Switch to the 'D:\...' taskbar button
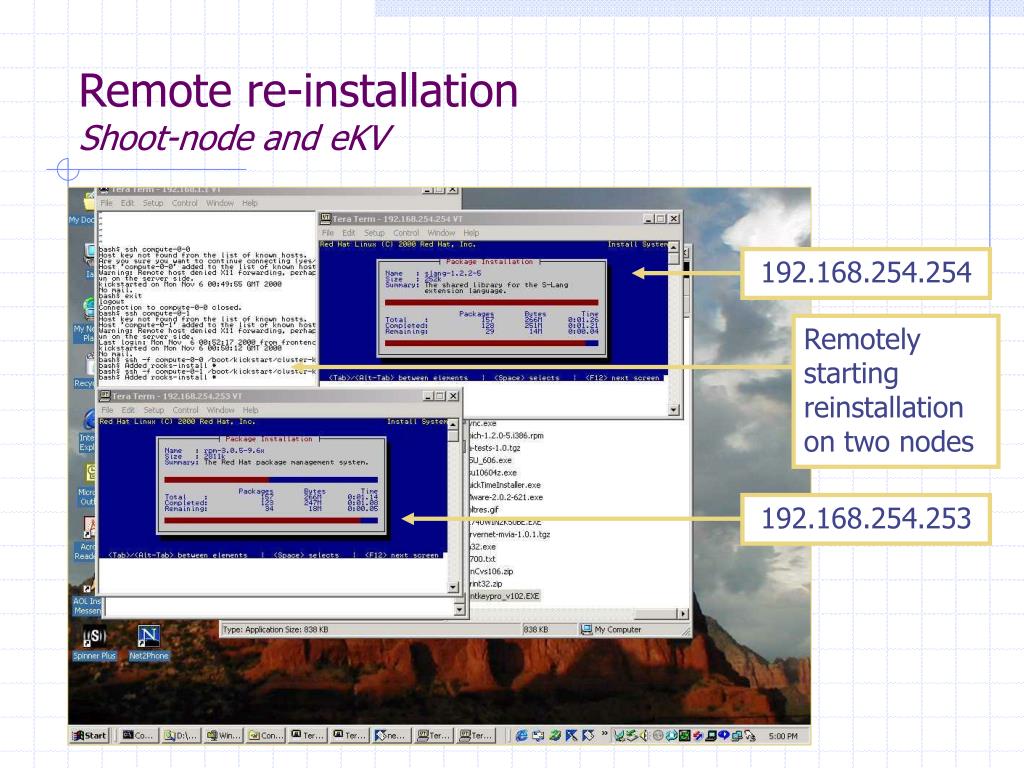Screen dimensions: 1024x768 point(180,735)
